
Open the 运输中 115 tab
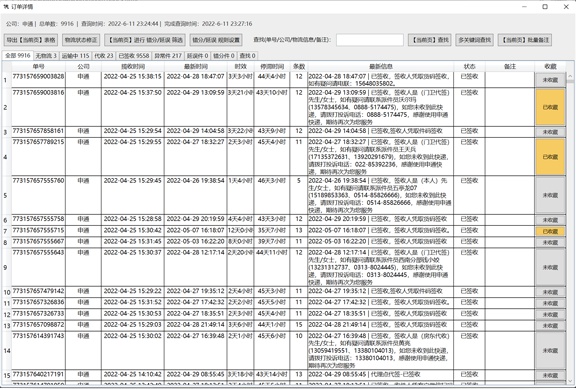coord(75,56)
